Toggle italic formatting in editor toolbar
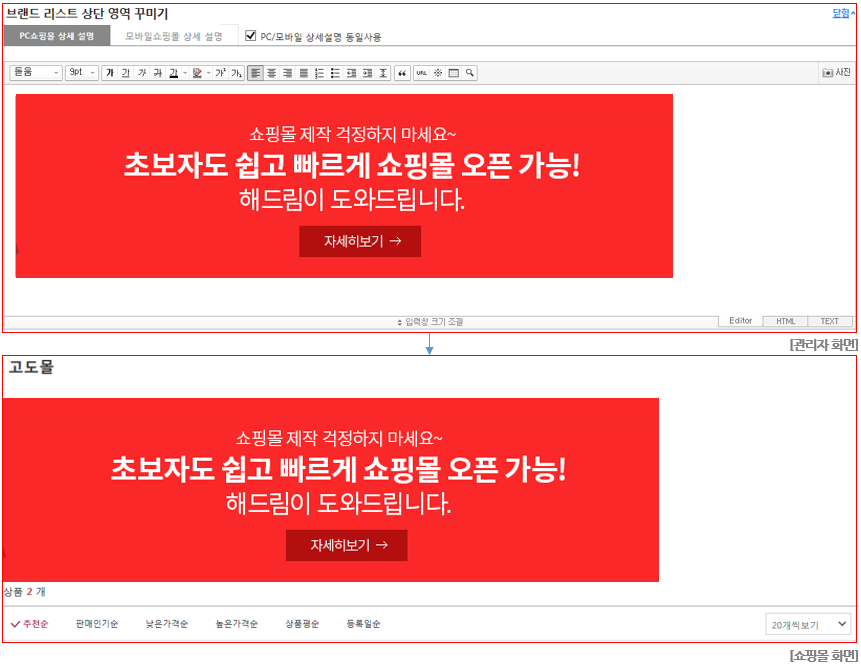This screenshot has width=861, height=665. (142, 72)
